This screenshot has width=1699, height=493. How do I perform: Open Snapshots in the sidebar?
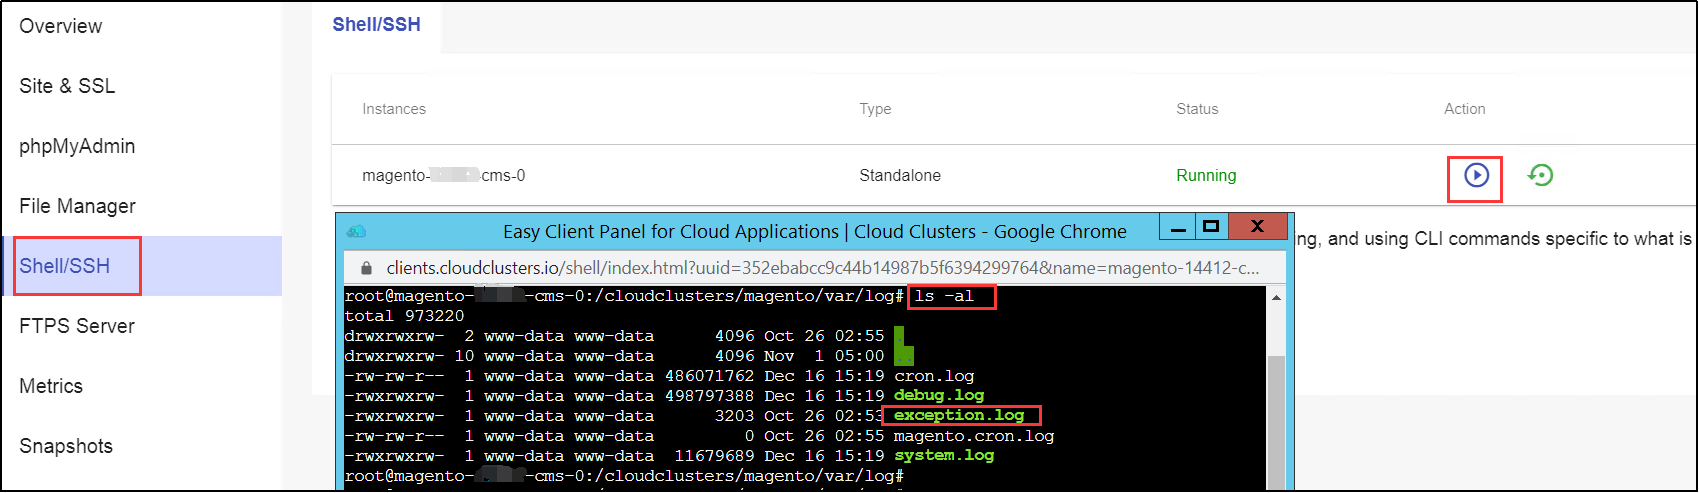(66, 446)
